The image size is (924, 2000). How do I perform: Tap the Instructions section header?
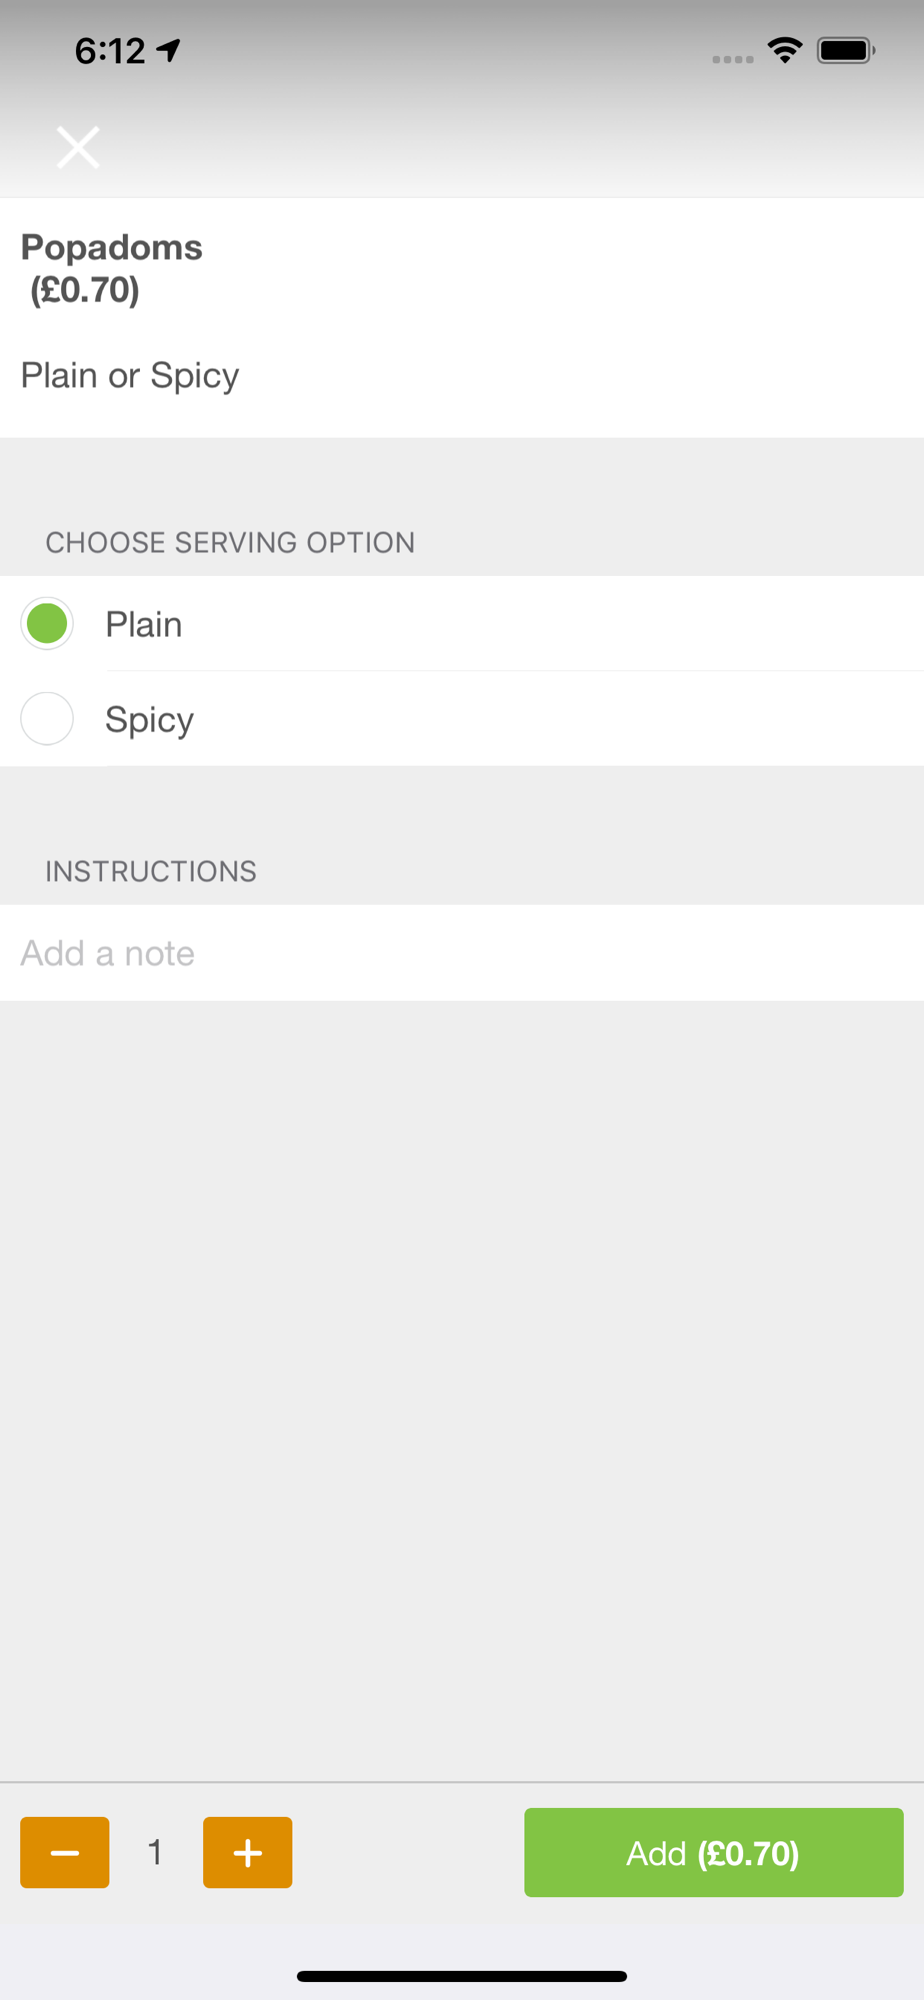pyautogui.click(x=151, y=871)
